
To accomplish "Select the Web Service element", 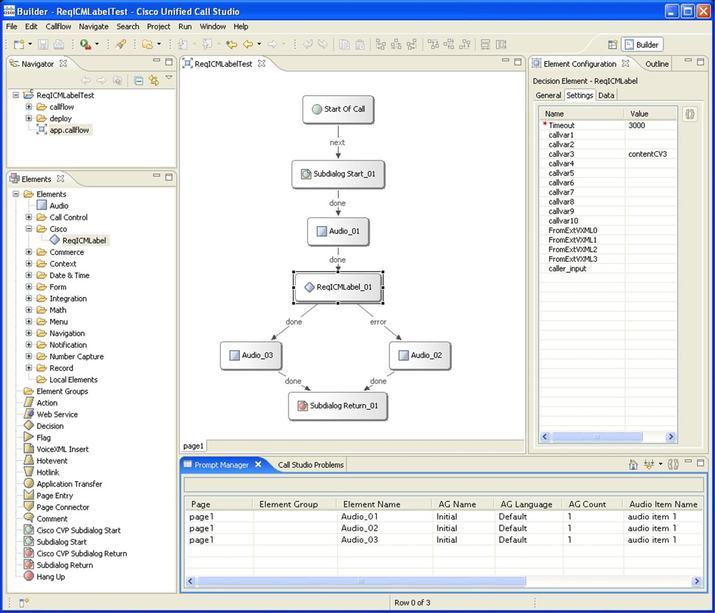I will point(57,414).
